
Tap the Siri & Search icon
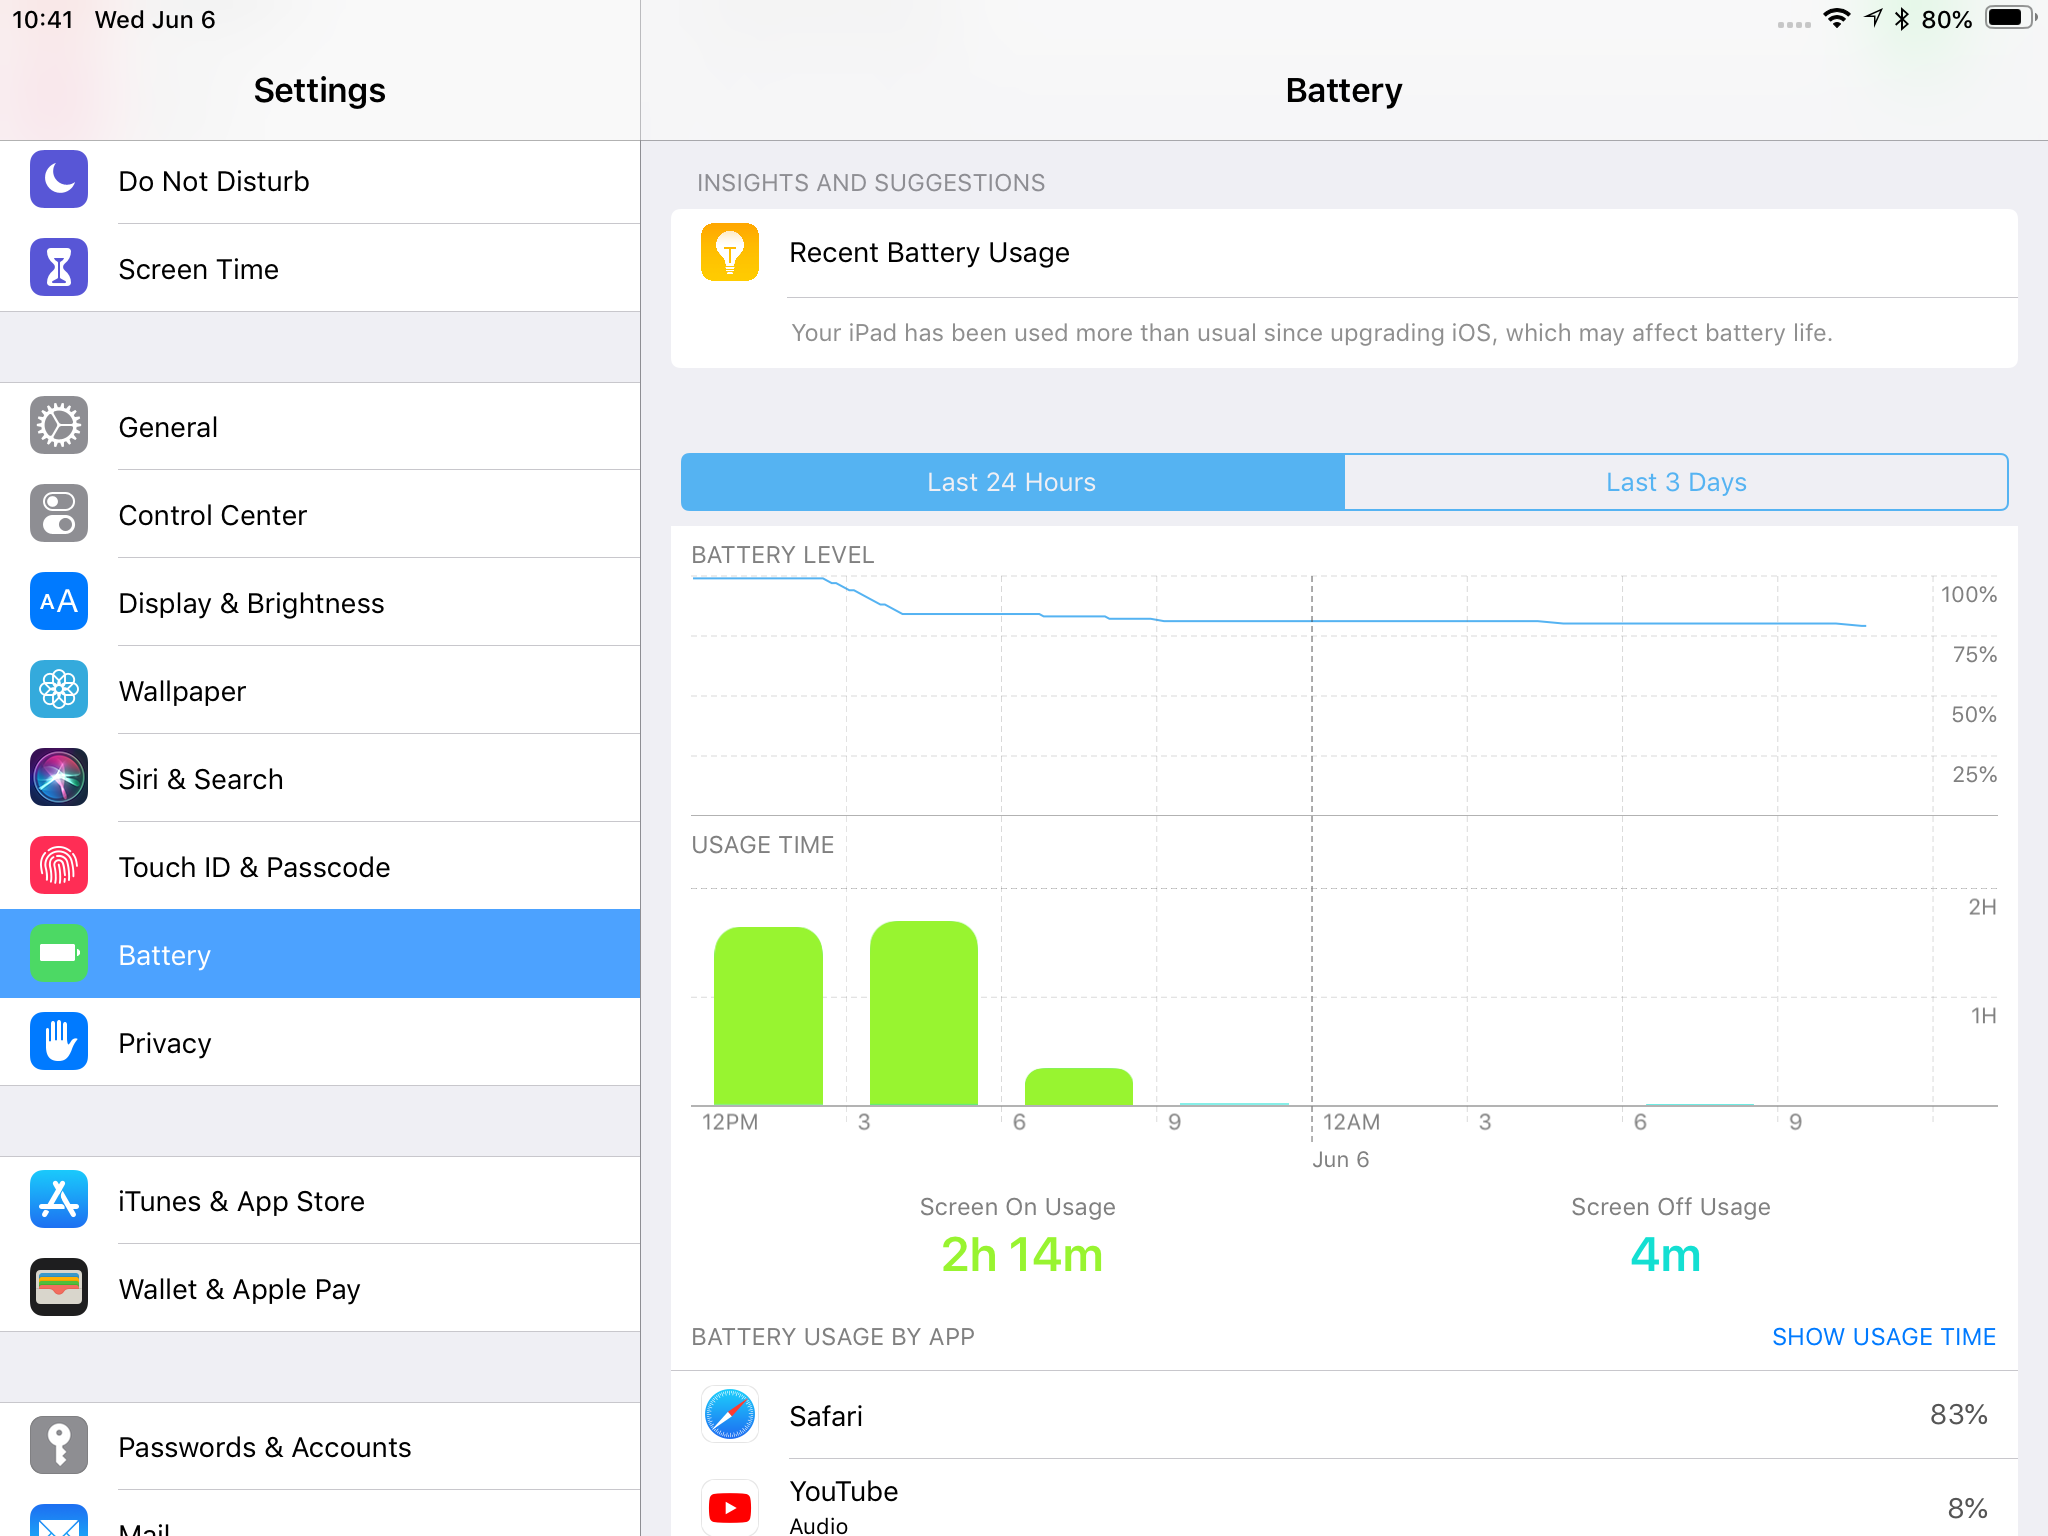(59, 778)
